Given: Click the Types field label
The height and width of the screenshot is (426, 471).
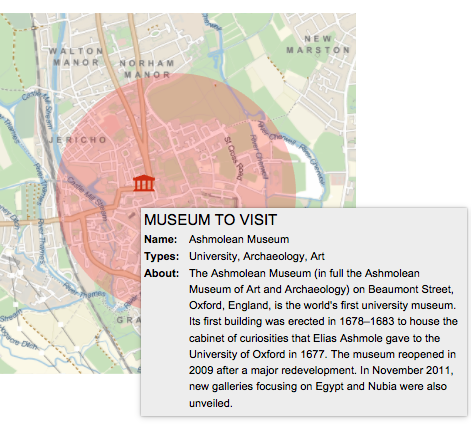Looking at the screenshot, I should [x=162, y=256].
